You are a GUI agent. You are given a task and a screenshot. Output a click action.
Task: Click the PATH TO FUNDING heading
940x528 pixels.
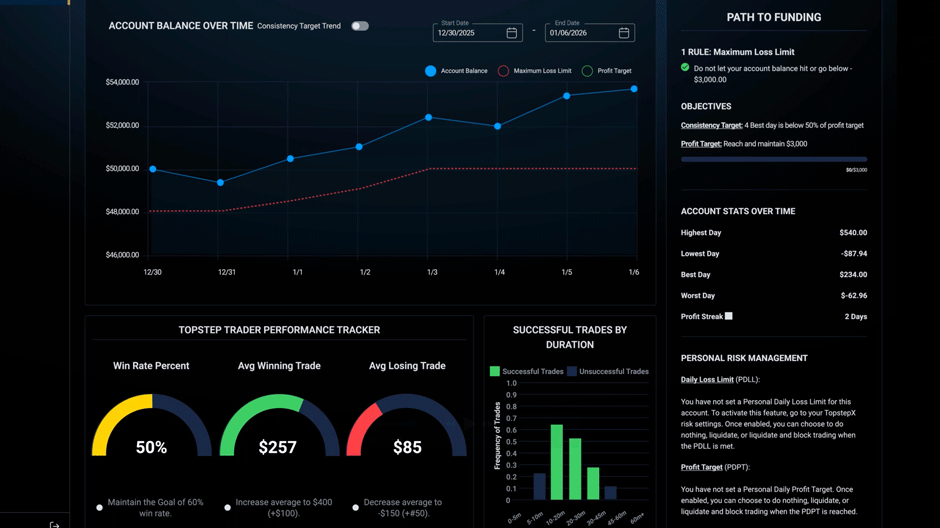pyautogui.click(x=774, y=17)
